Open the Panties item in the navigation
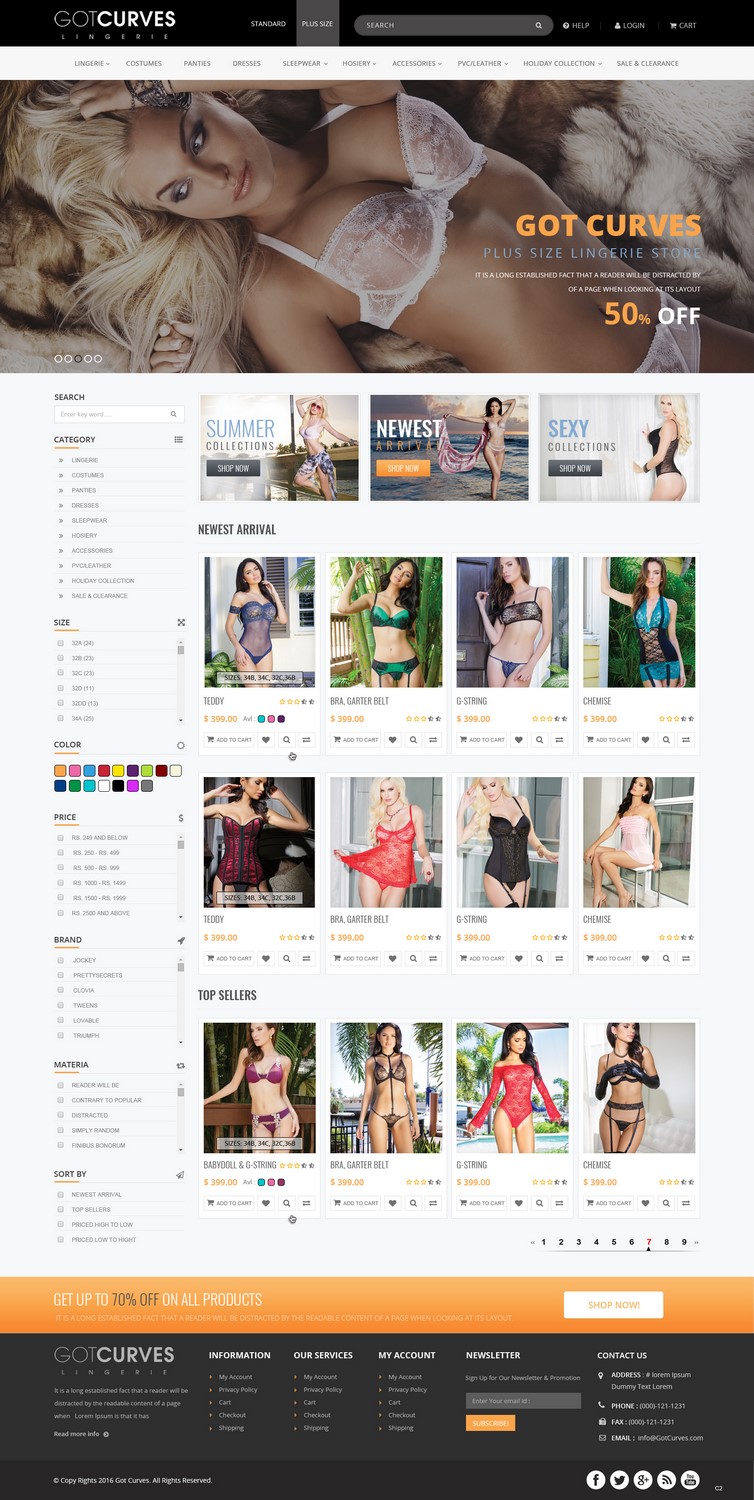754x1500 pixels. [x=197, y=63]
